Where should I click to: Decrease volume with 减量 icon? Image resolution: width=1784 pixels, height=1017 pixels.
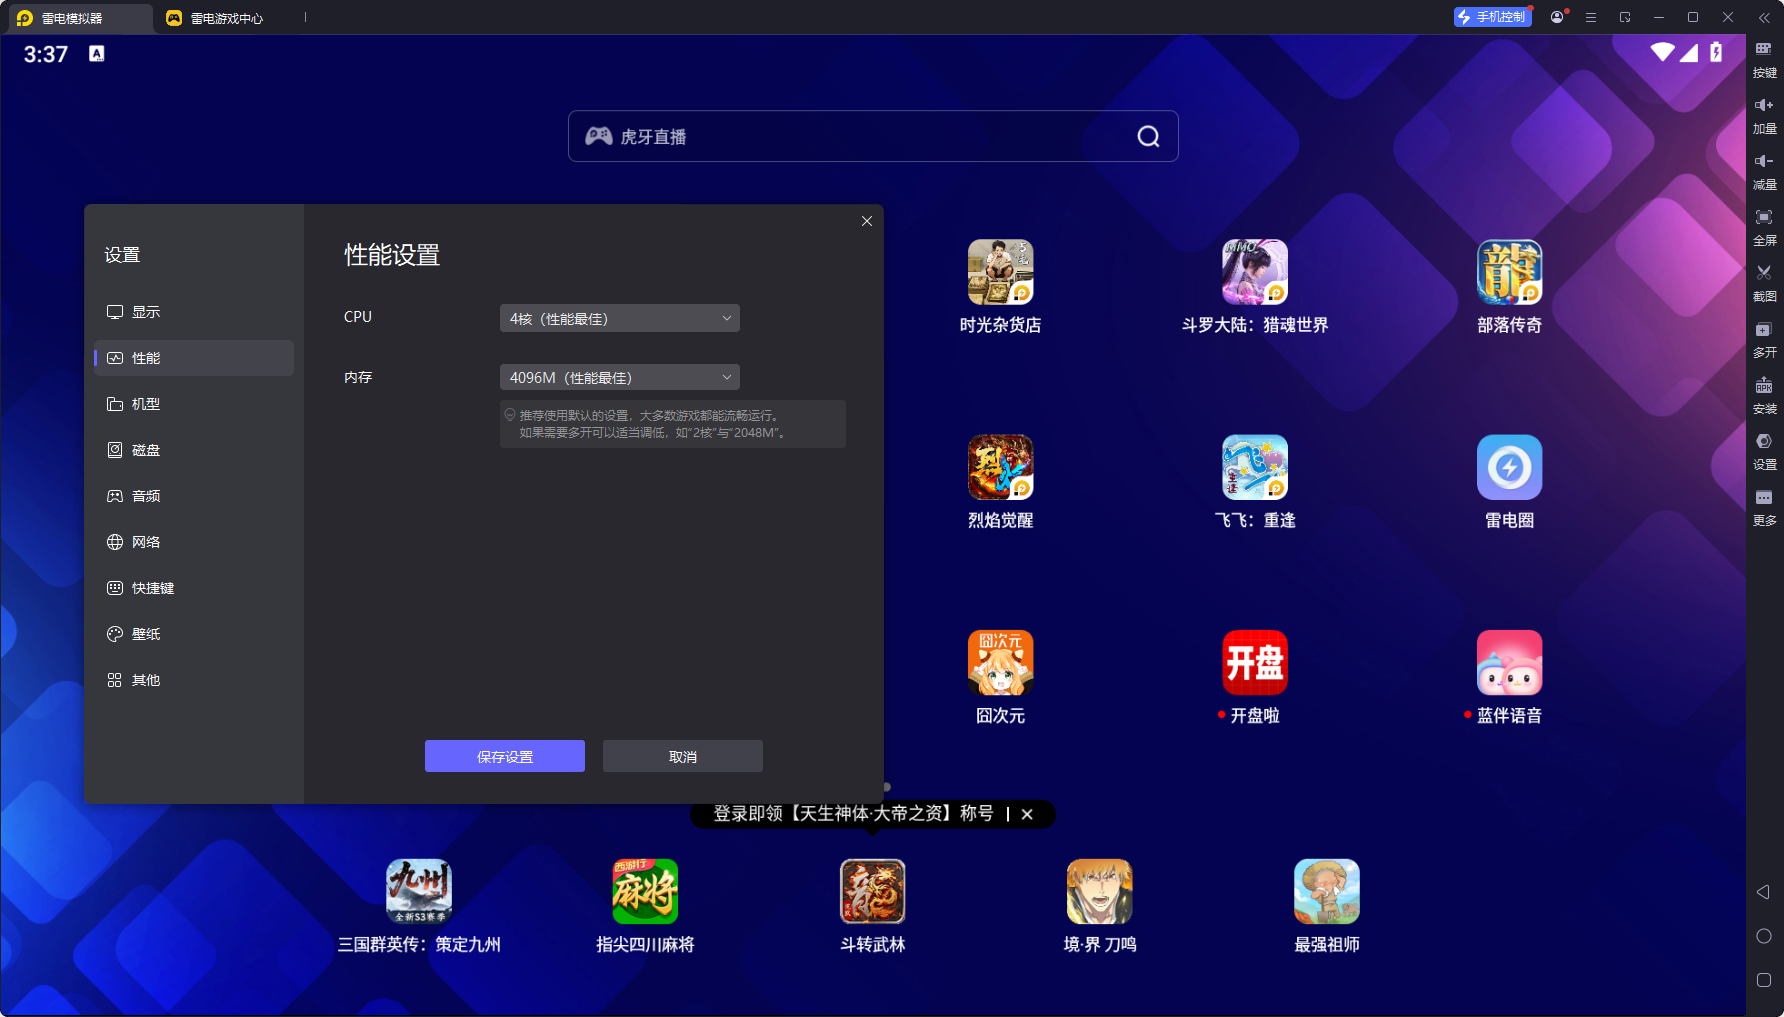pos(1764,161)
